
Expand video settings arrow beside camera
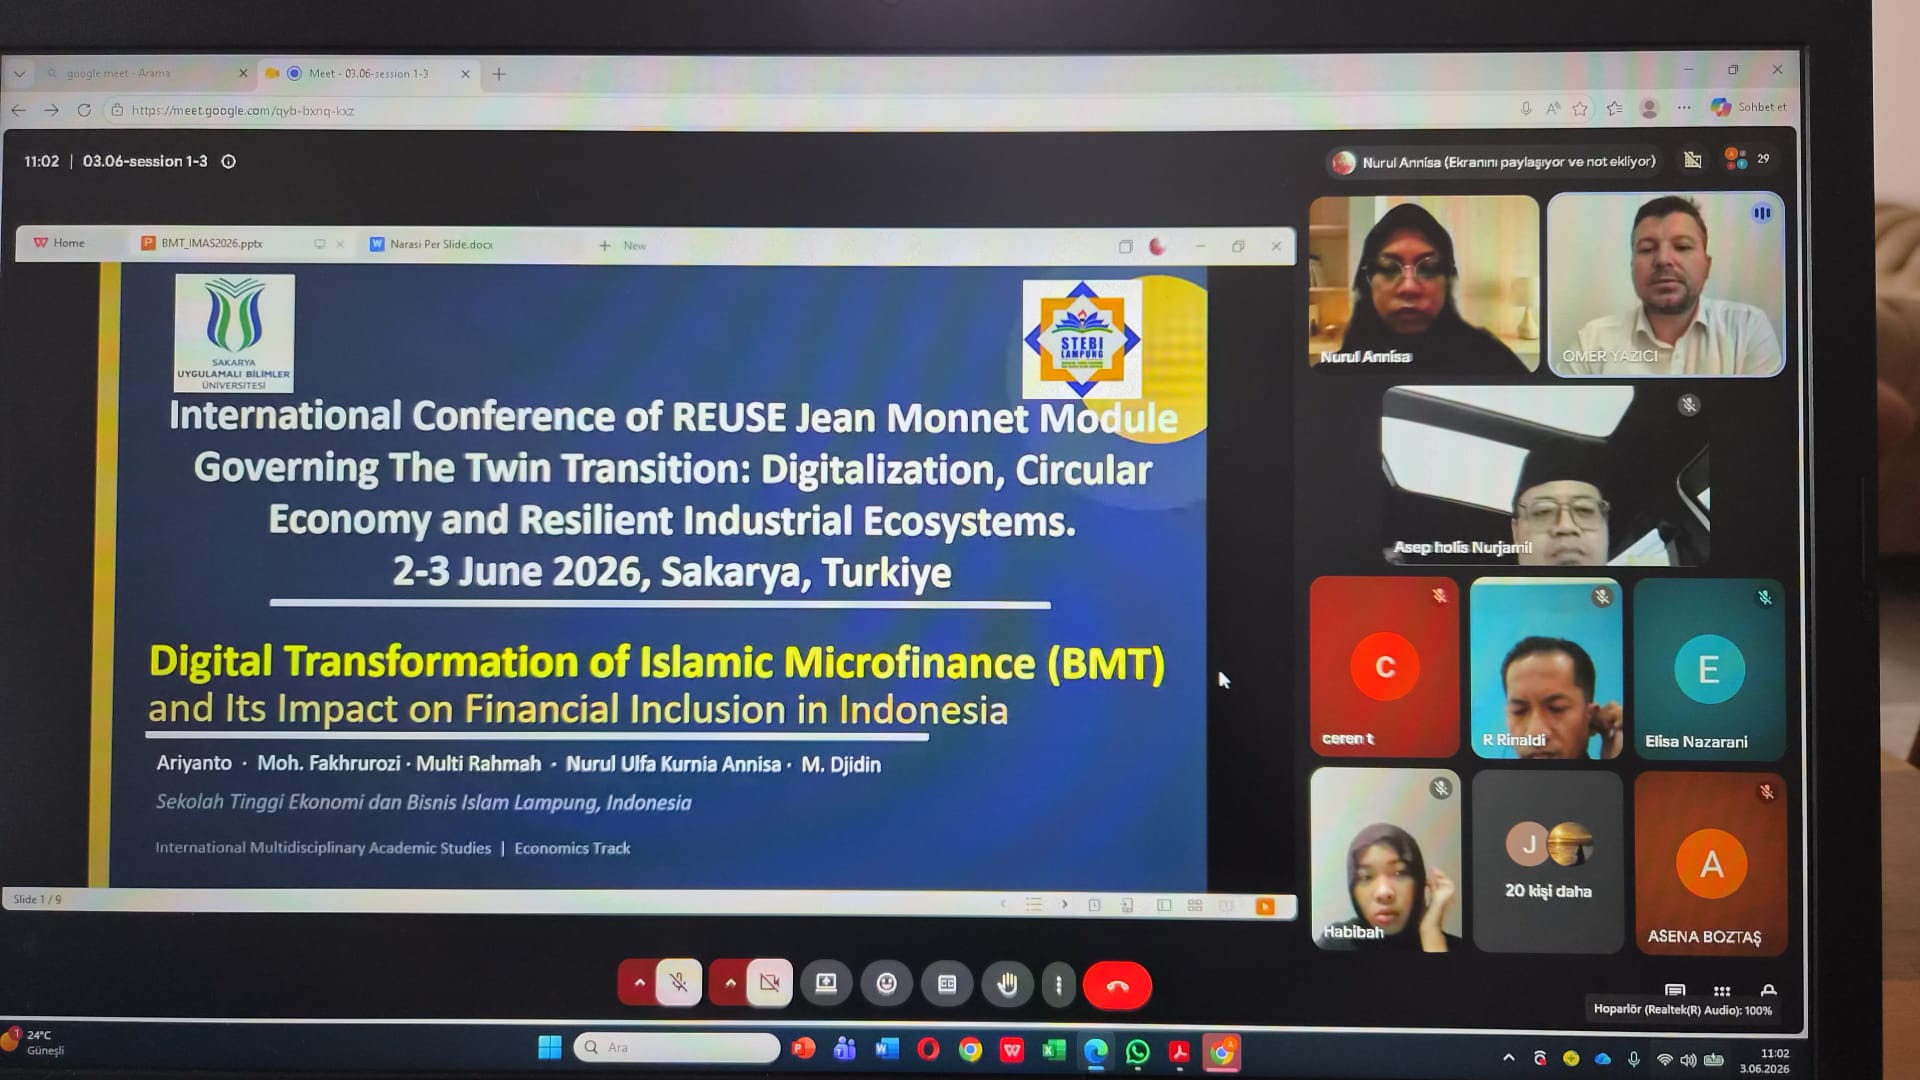coord(730,983)
